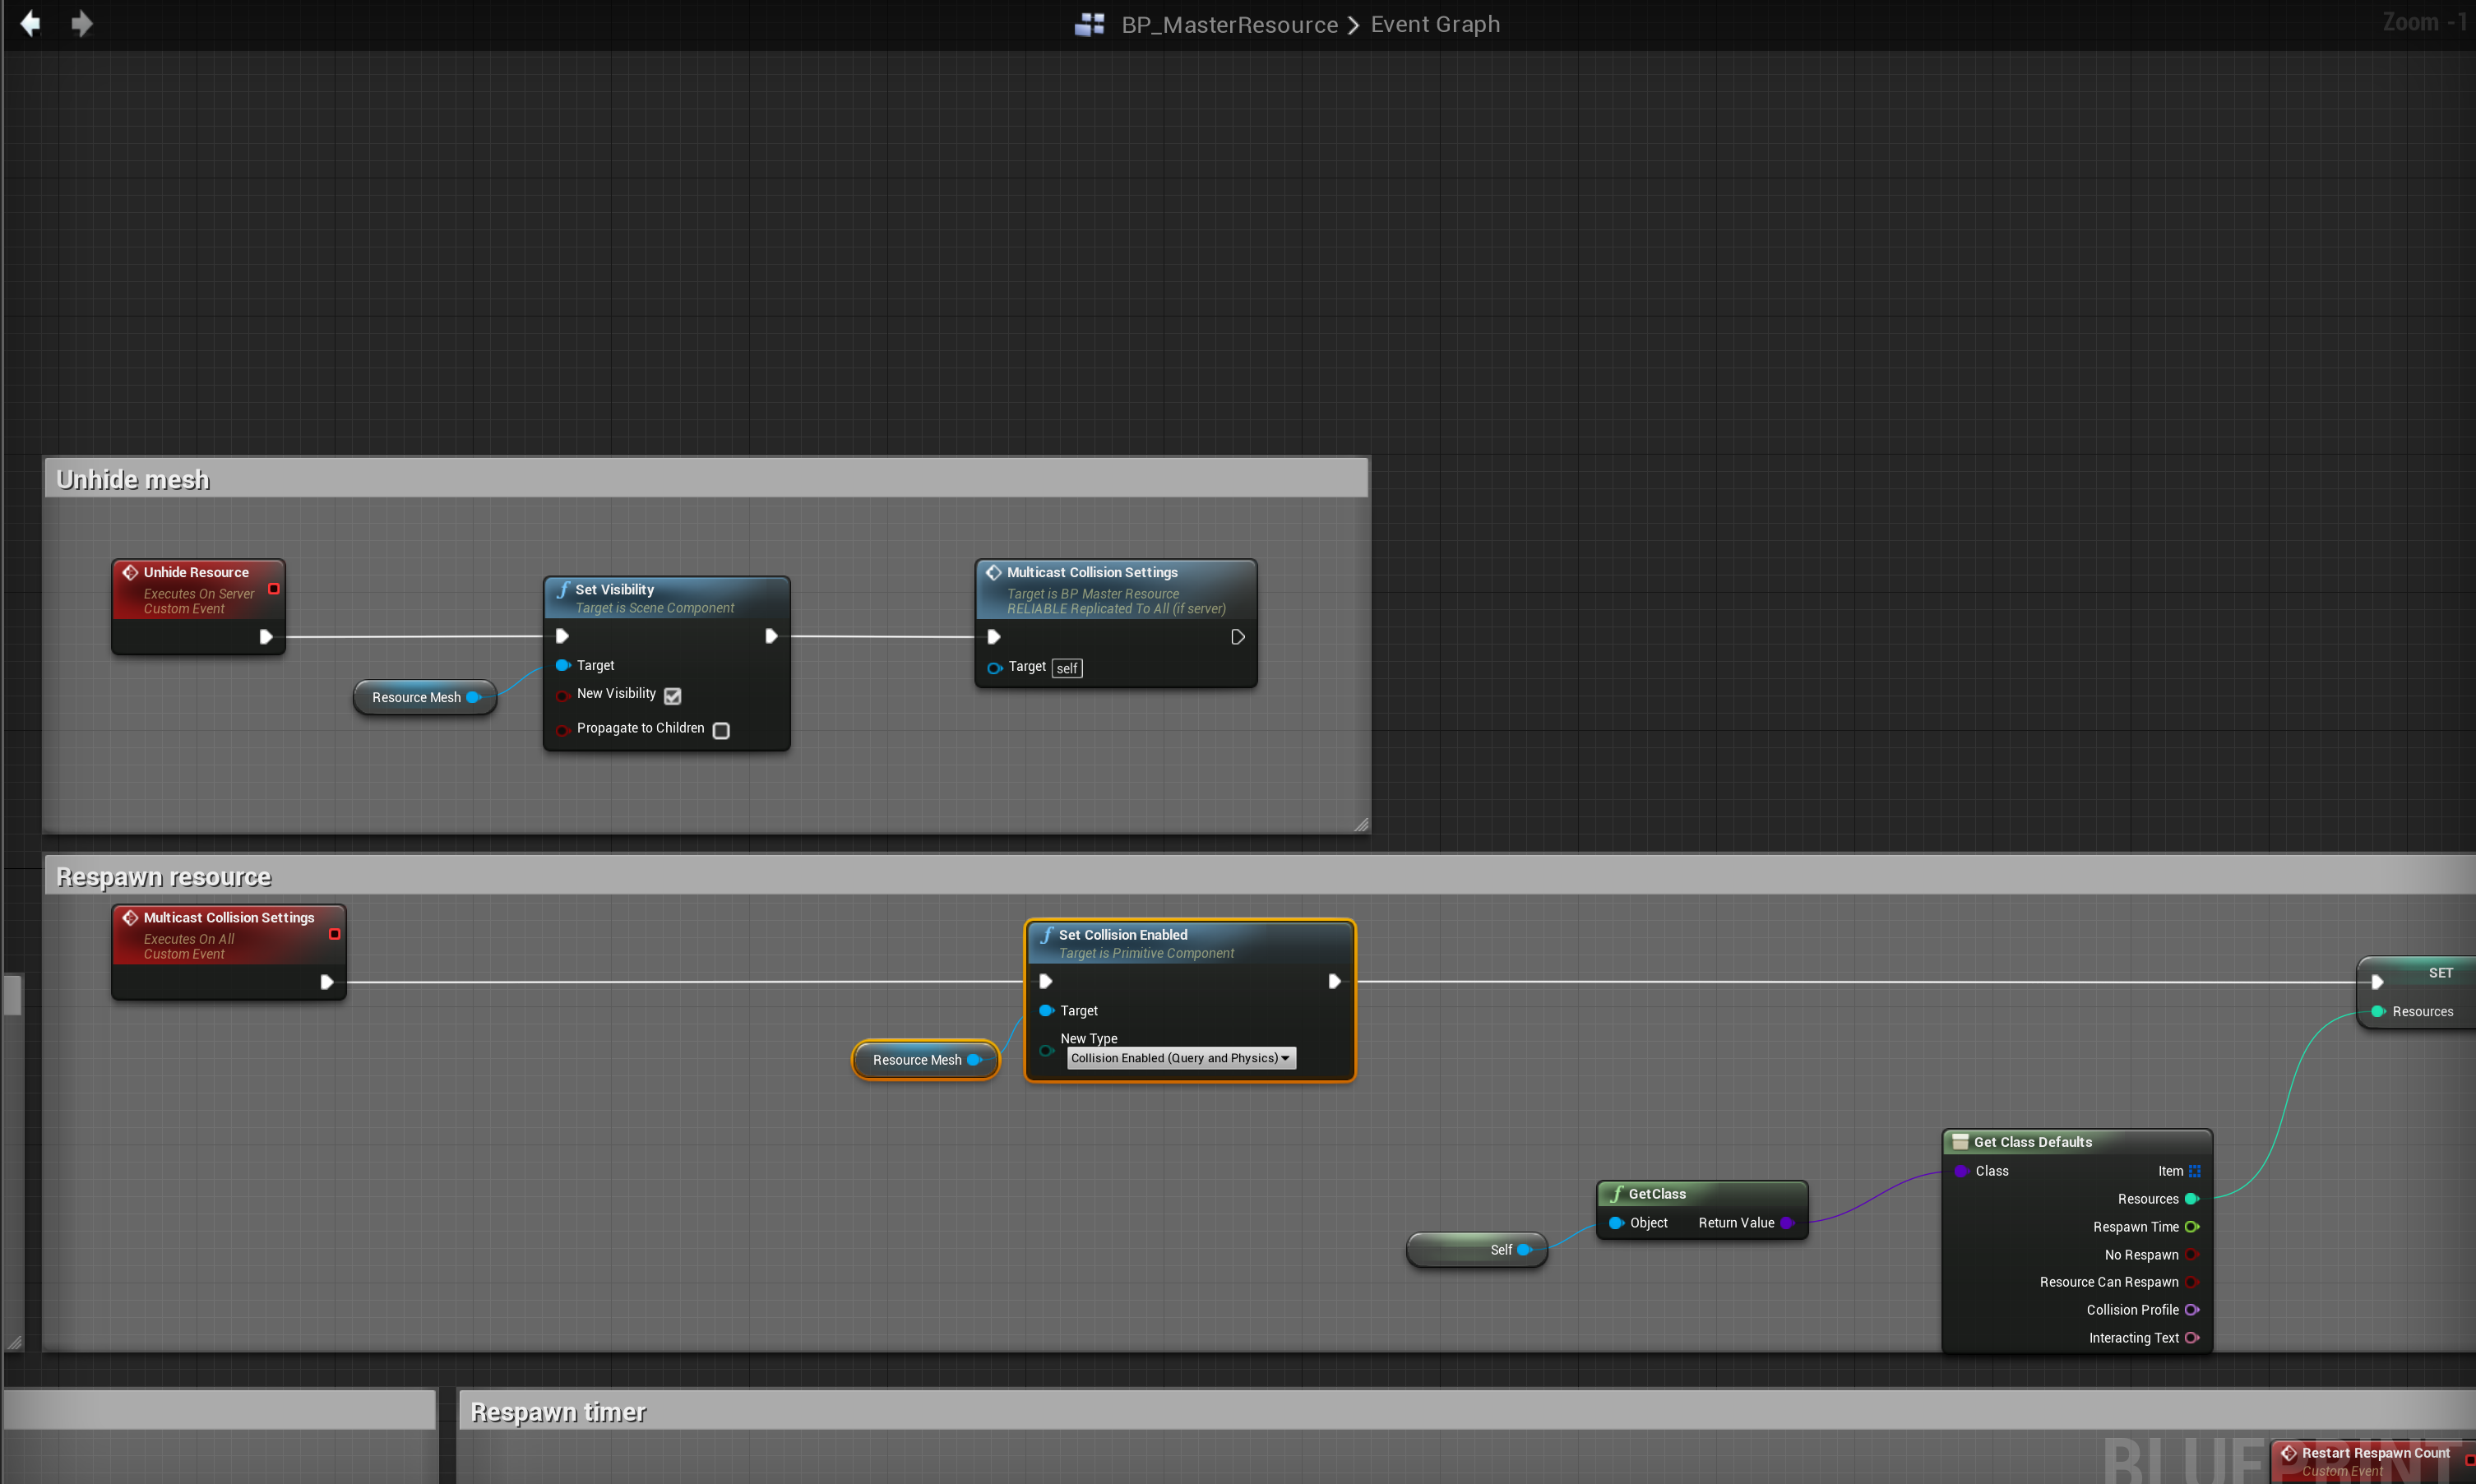This screenshot has width=2476, height=1484.
Task: Enable the Propagate to Children checkbox
Action: [x=721, y=731]
